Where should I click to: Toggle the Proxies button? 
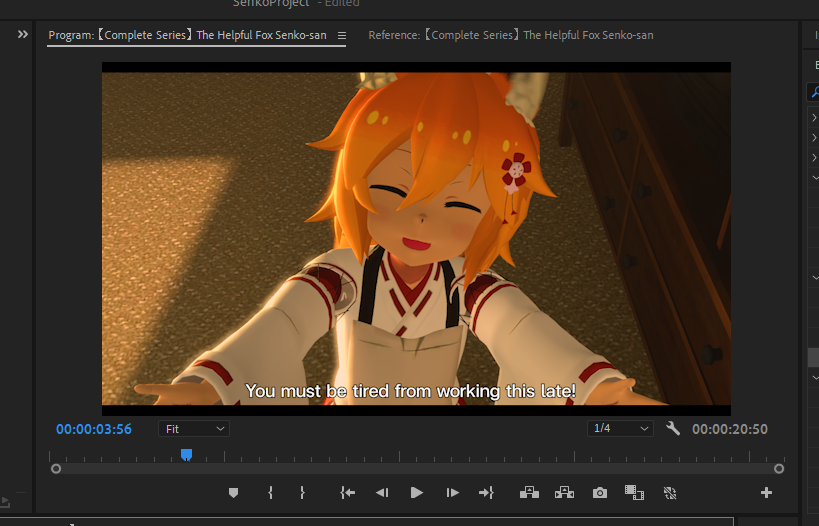coord(670,493)
